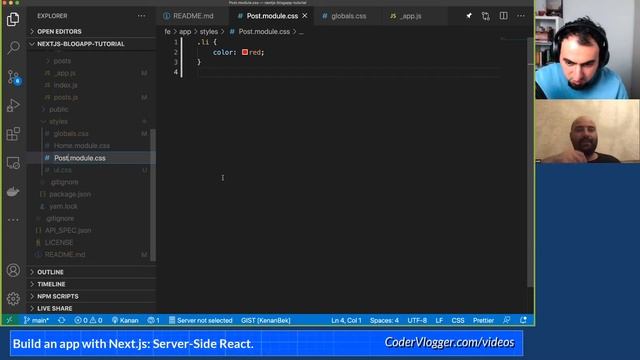Open the Manage gear icon
640x360 pixels.
[13, 299]
